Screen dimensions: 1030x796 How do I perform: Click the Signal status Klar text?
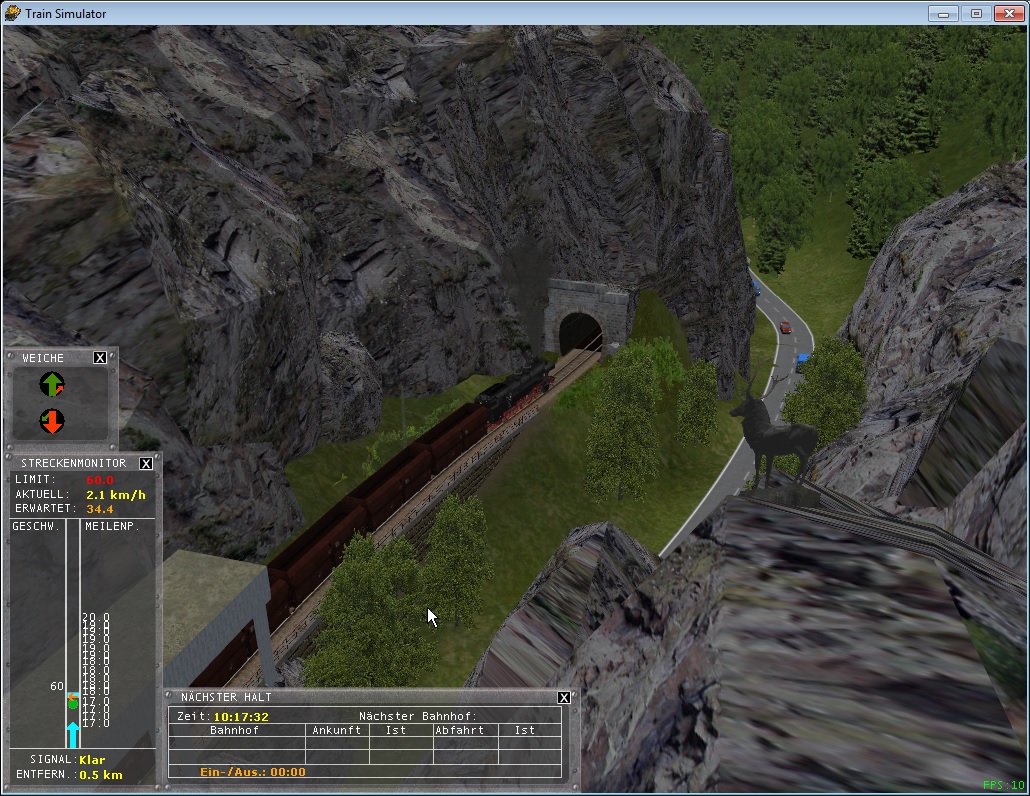[x=92, y=760]
